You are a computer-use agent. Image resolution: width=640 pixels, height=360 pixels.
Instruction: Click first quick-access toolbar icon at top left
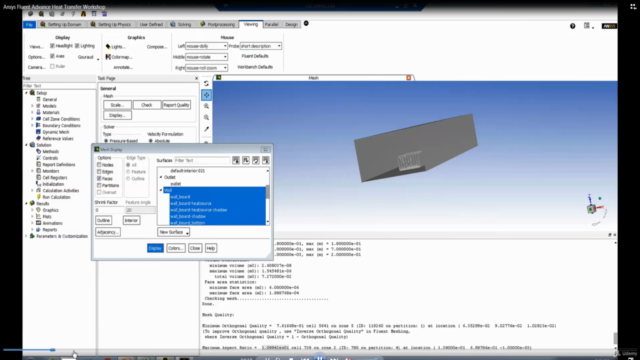click(31, 14)
